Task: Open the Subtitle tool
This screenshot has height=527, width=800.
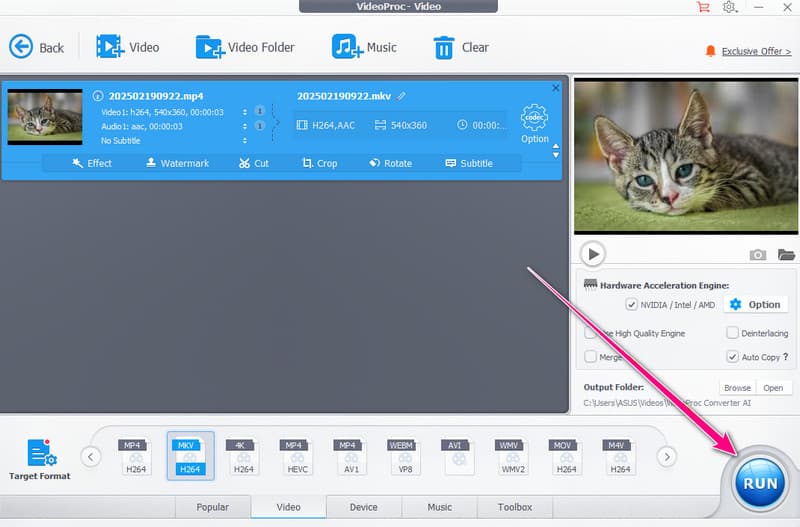Action: click(469, 163)
